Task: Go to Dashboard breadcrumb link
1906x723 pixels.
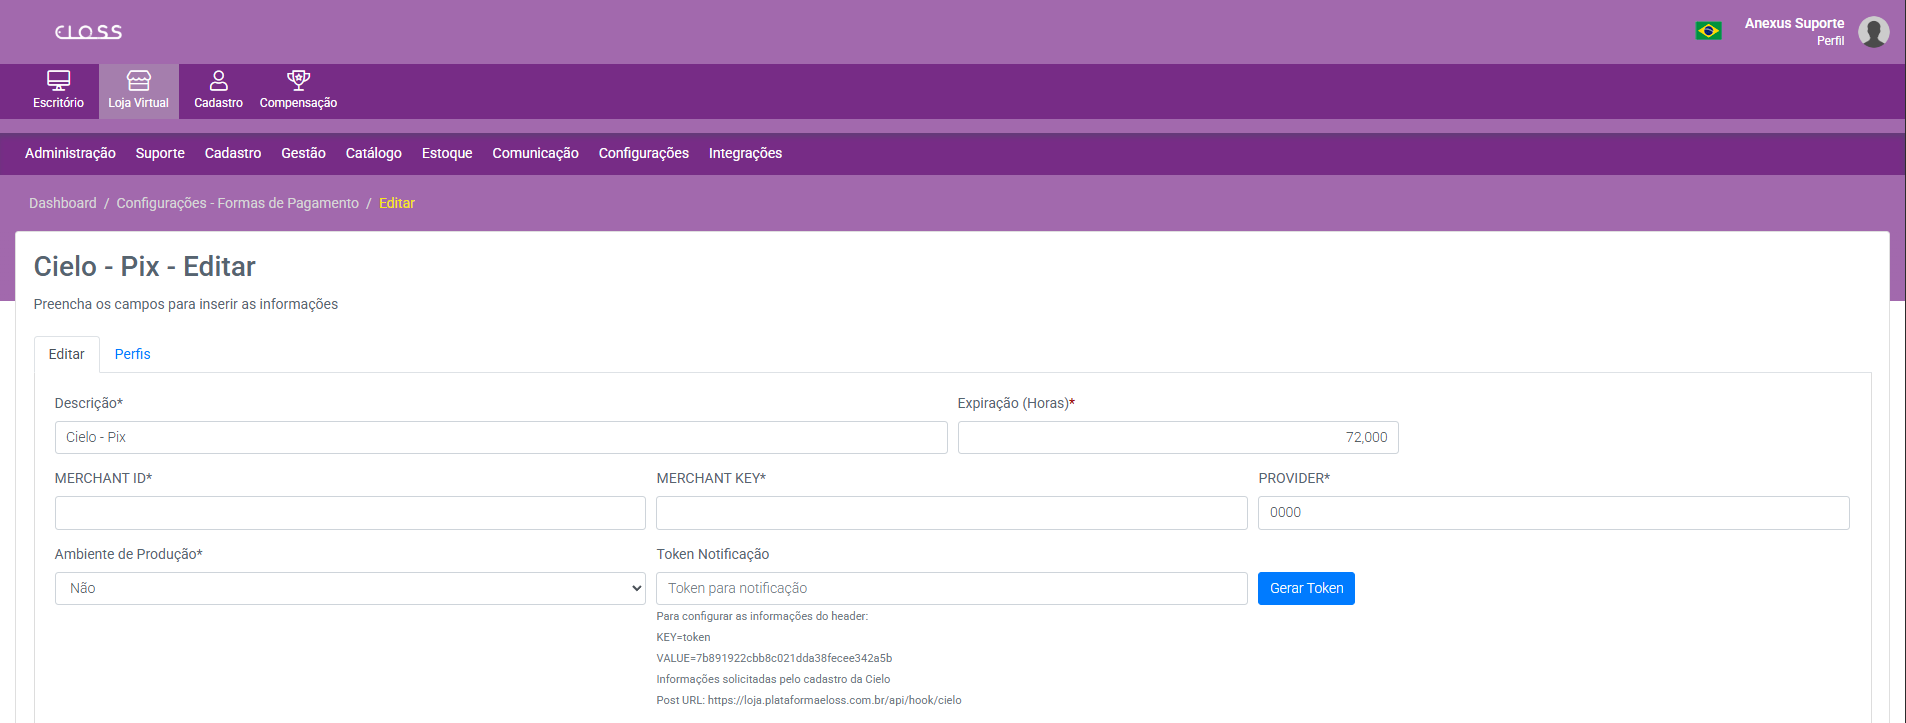Action: [x=63, y=203]
